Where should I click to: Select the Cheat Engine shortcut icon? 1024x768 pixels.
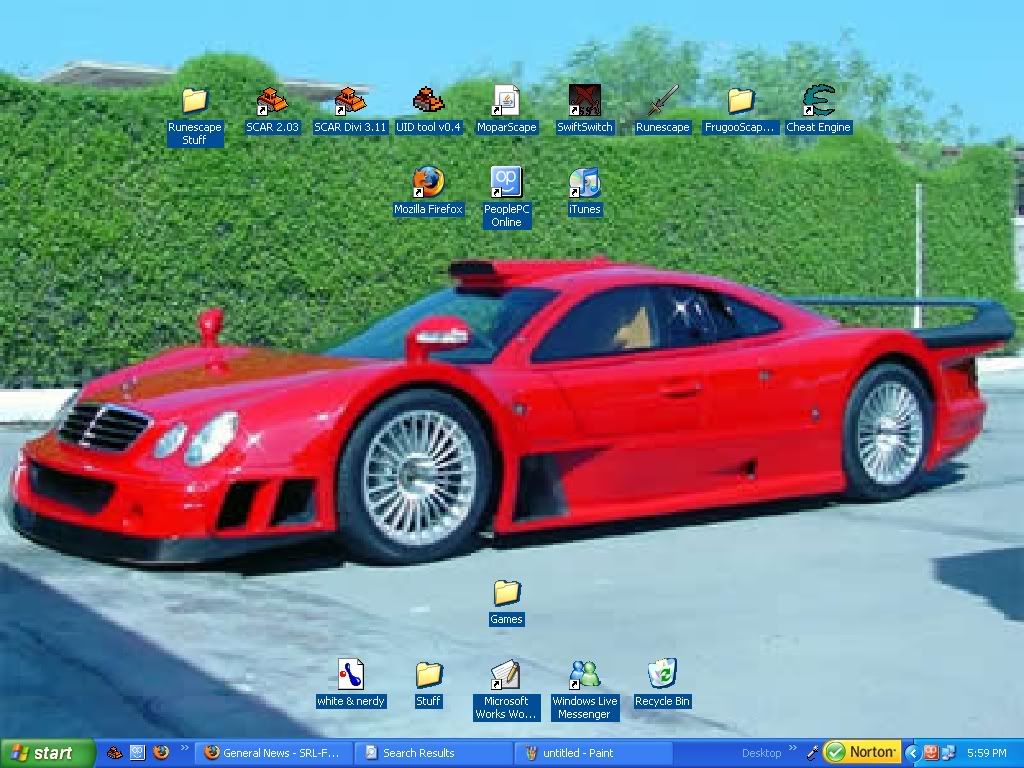pyautogui.click(x=818, y=102)
